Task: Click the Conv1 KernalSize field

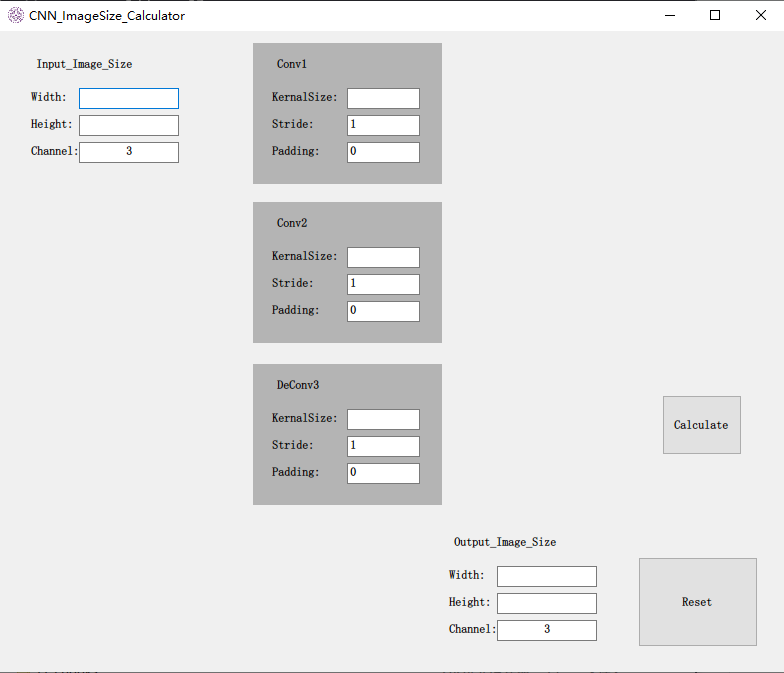Action: coord(384,98)
